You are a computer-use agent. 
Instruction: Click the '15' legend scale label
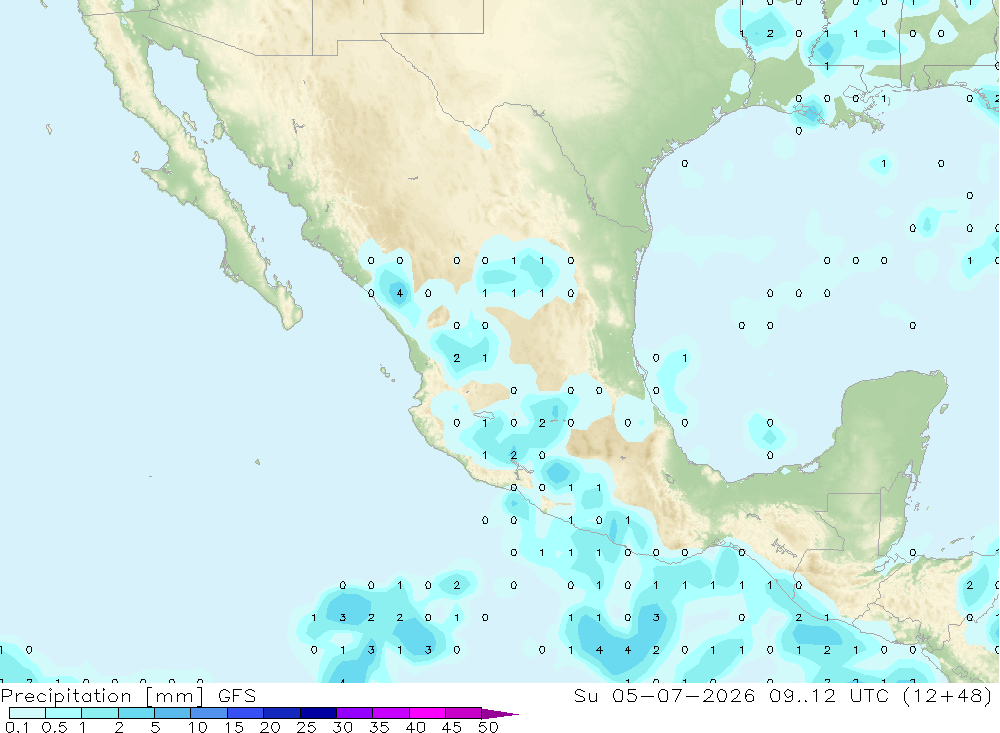pos(234,727)
